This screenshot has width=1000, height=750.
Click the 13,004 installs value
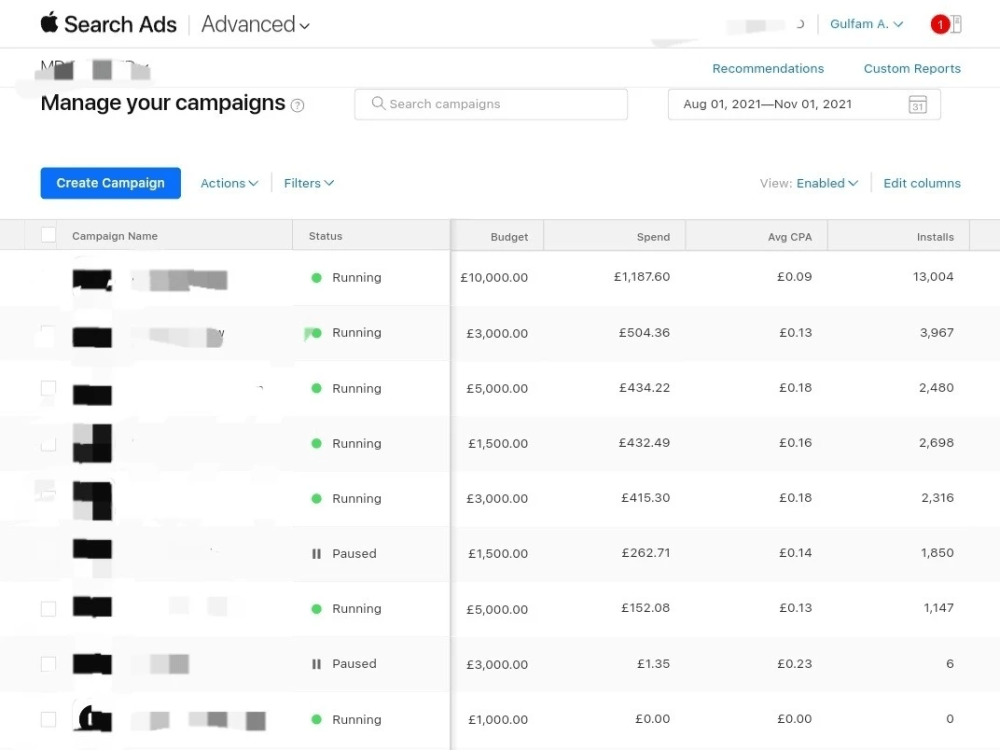(x=933, y=277)
